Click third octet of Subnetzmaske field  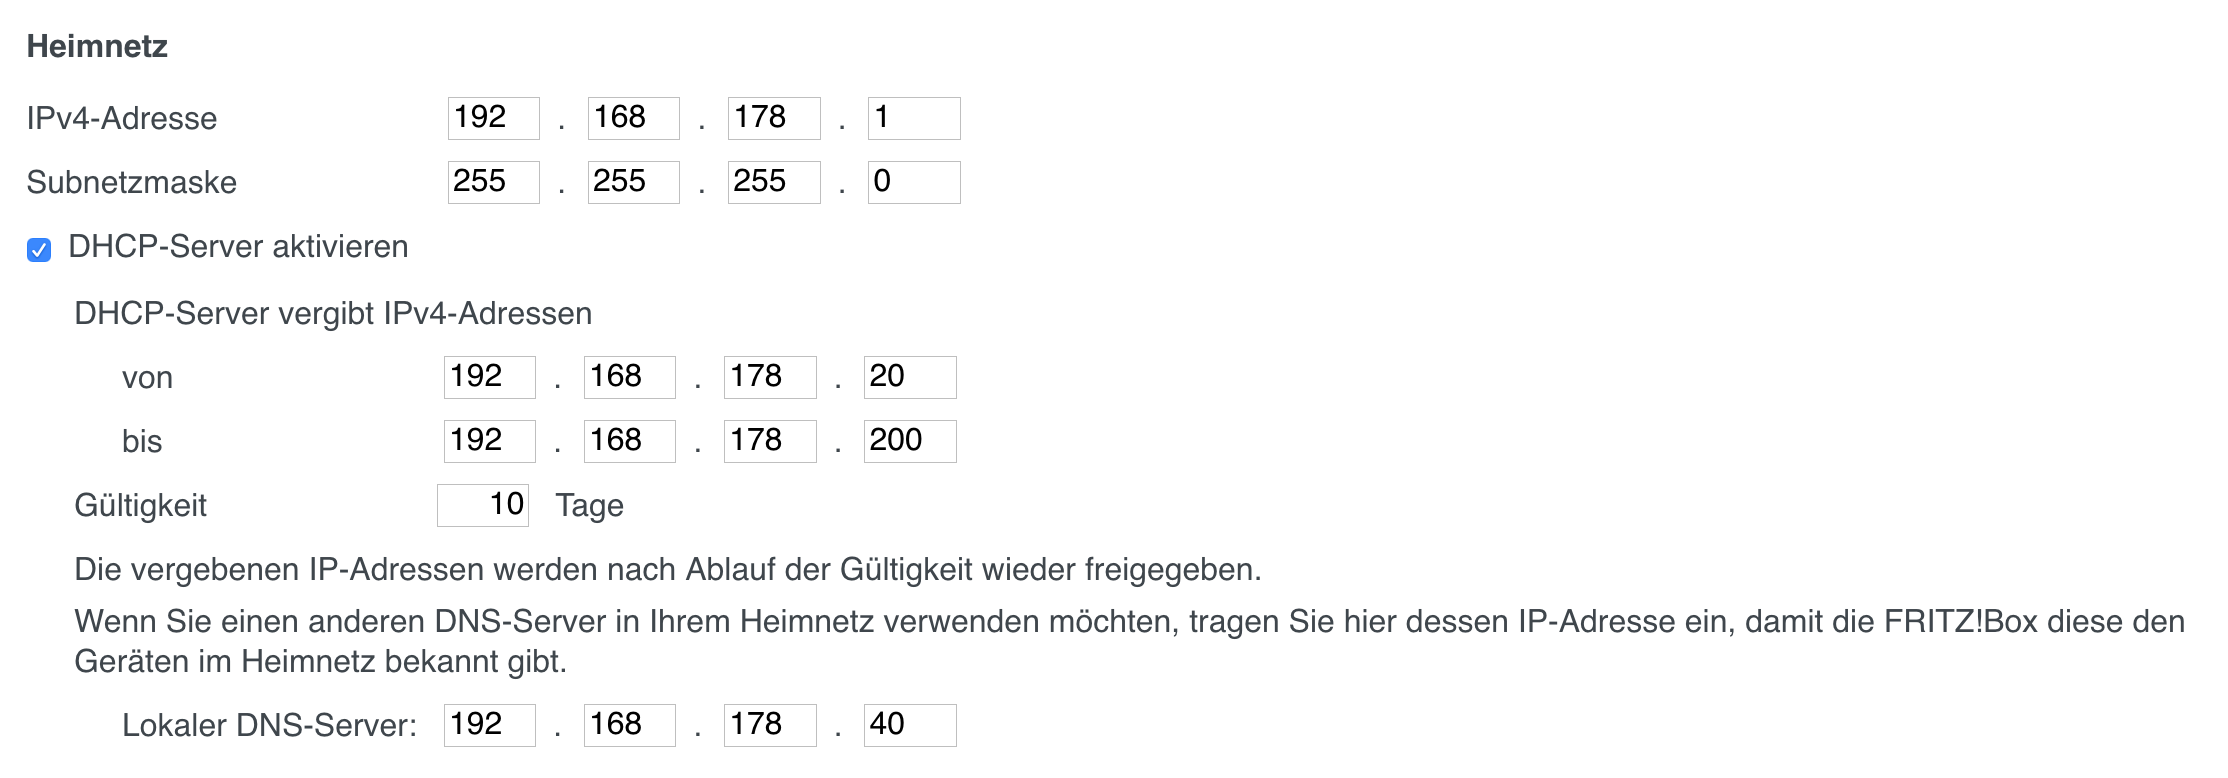click(x=773, y=182)
